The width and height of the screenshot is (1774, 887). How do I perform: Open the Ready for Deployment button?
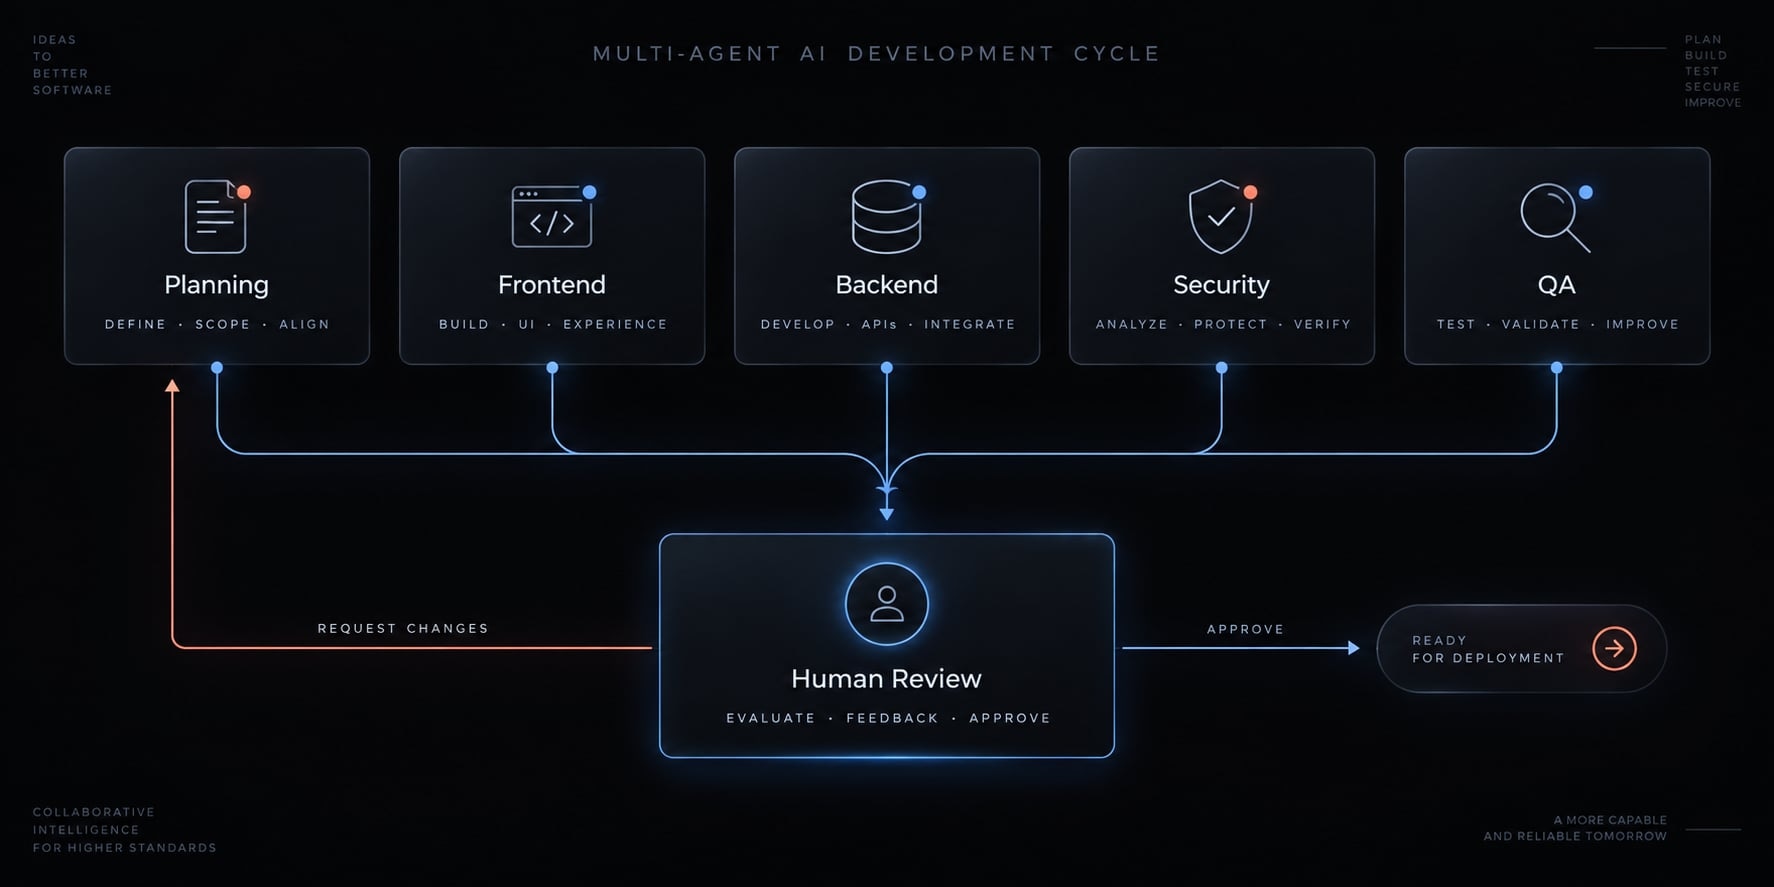1521,648
